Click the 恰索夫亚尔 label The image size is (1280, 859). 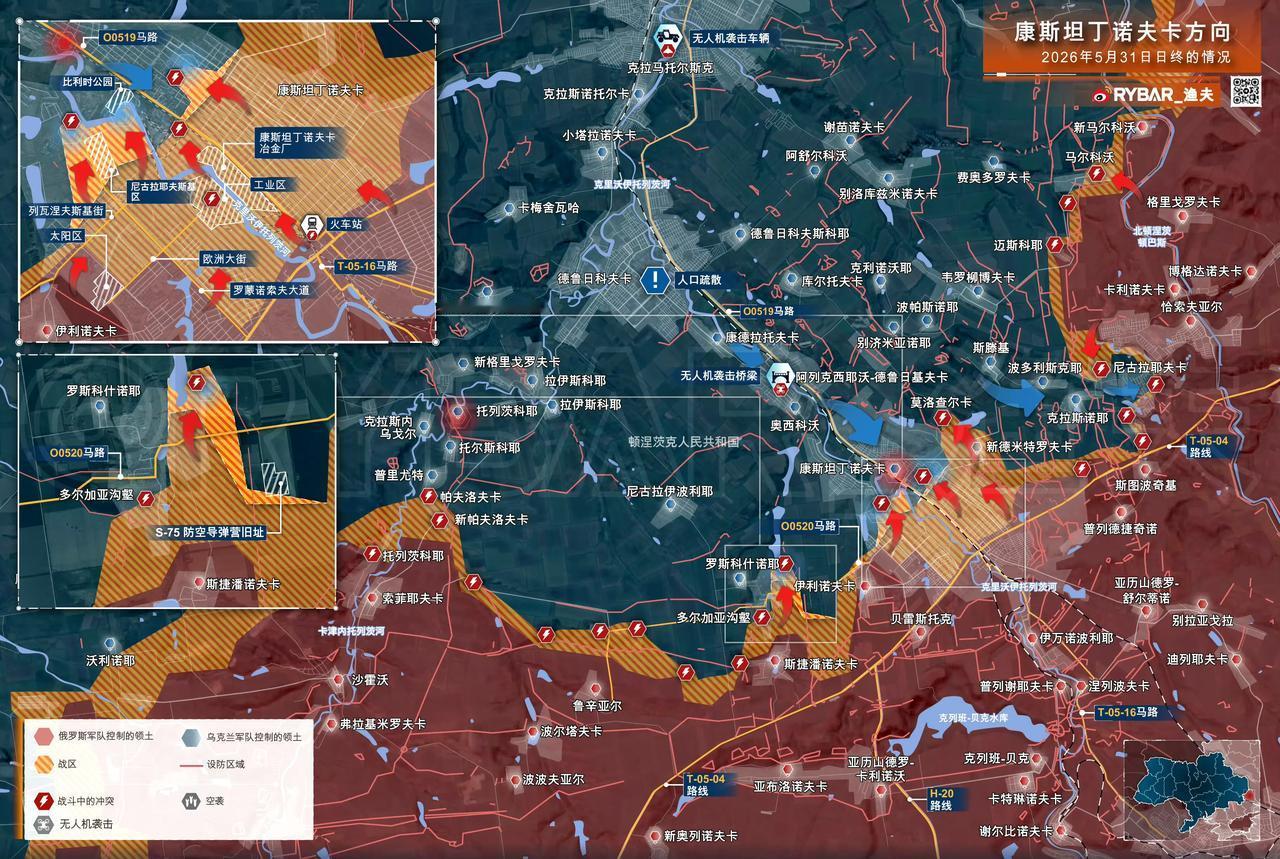tap(1191, 307)
